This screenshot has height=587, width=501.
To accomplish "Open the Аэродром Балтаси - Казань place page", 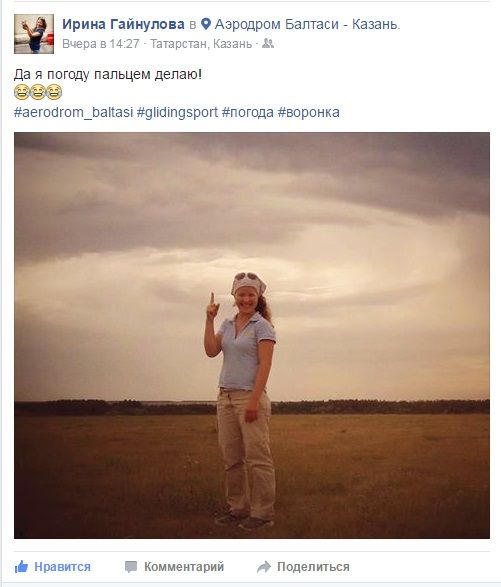I will point(307,24).
